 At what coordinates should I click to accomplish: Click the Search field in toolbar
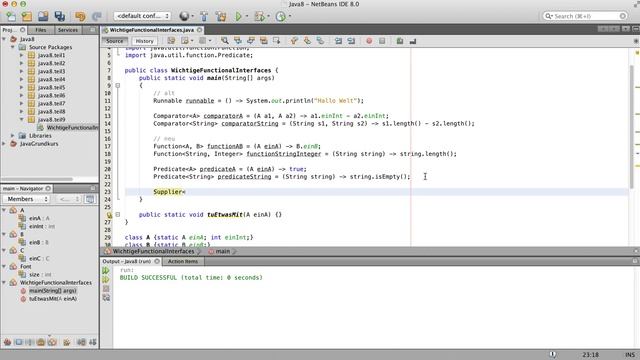pos(584,16)
